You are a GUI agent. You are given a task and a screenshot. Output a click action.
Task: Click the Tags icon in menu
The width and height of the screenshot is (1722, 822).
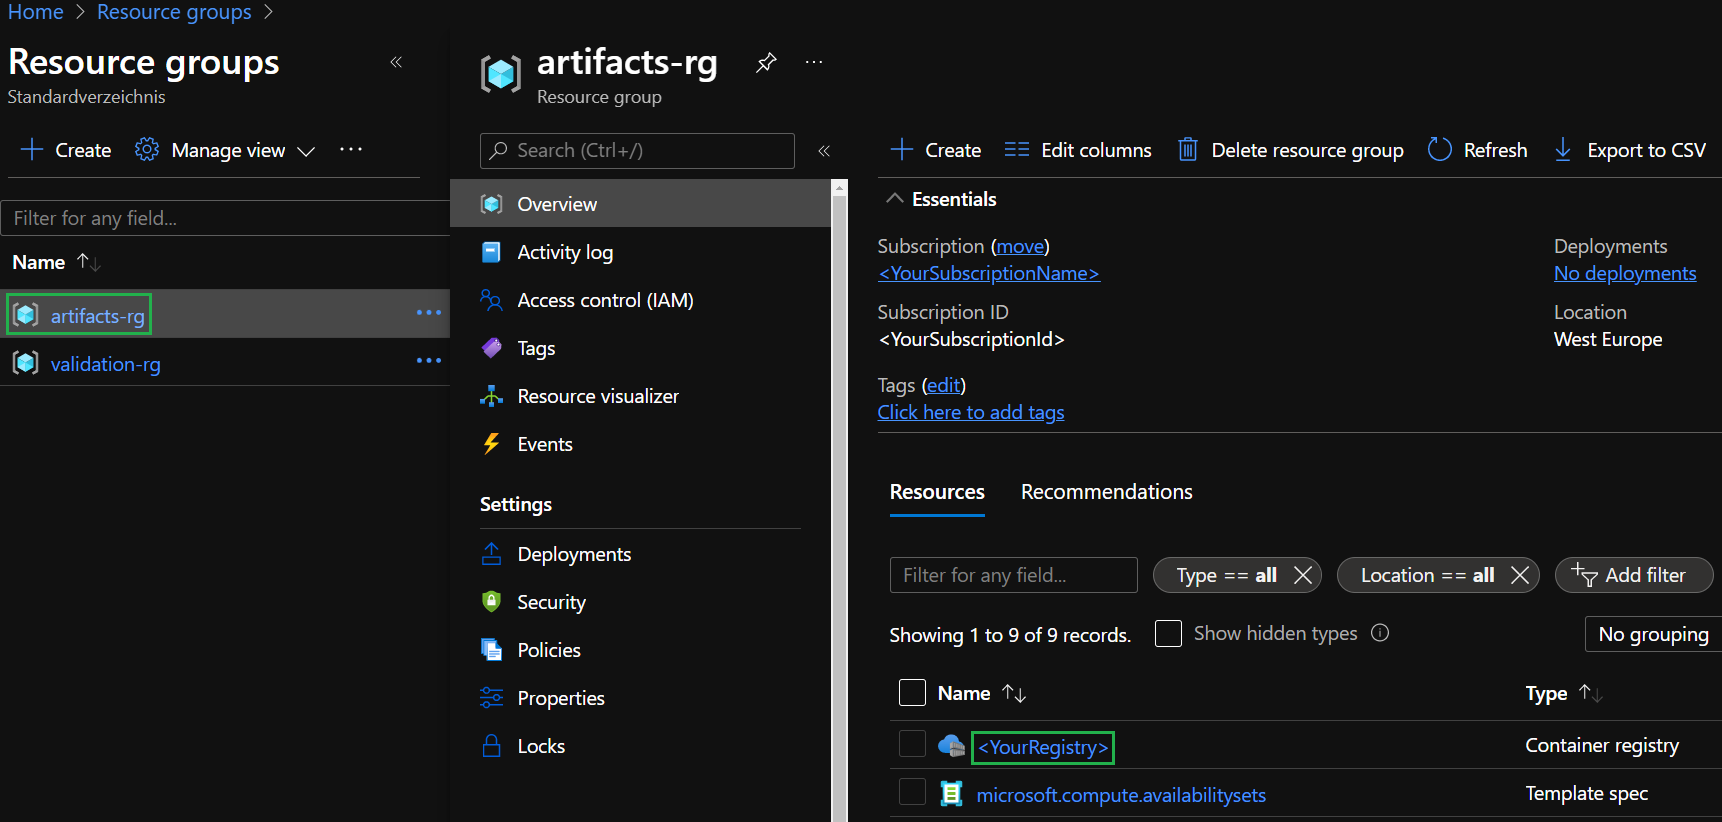coord(491,348)
